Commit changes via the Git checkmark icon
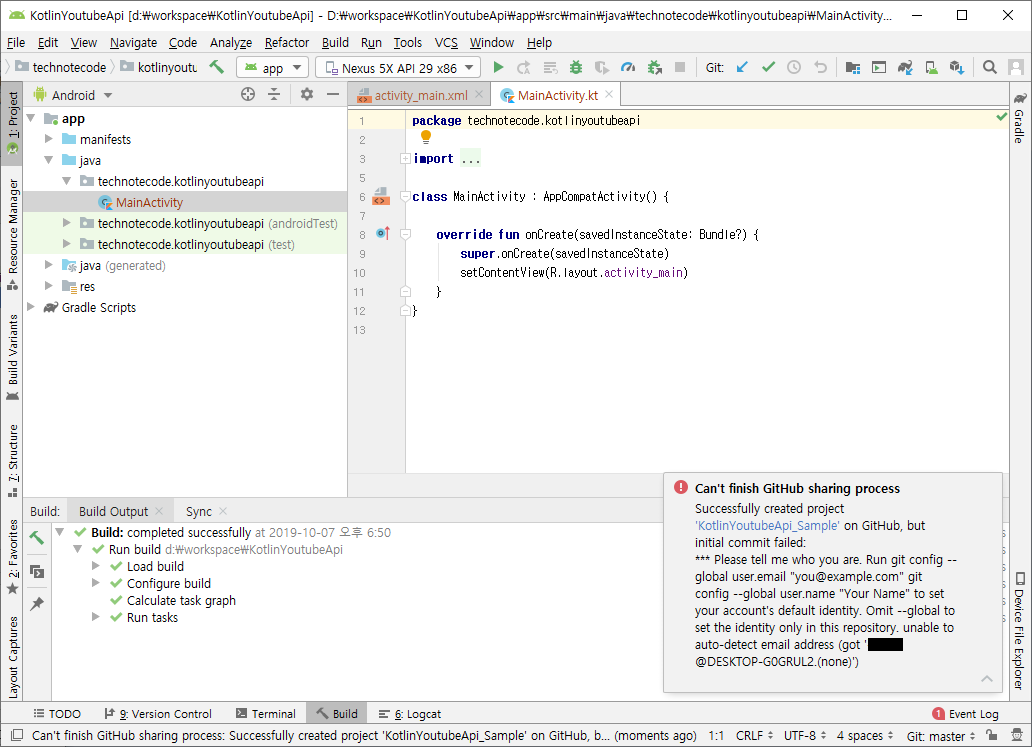Screen dimensions: 1032x747 click(x=769, y=67)
